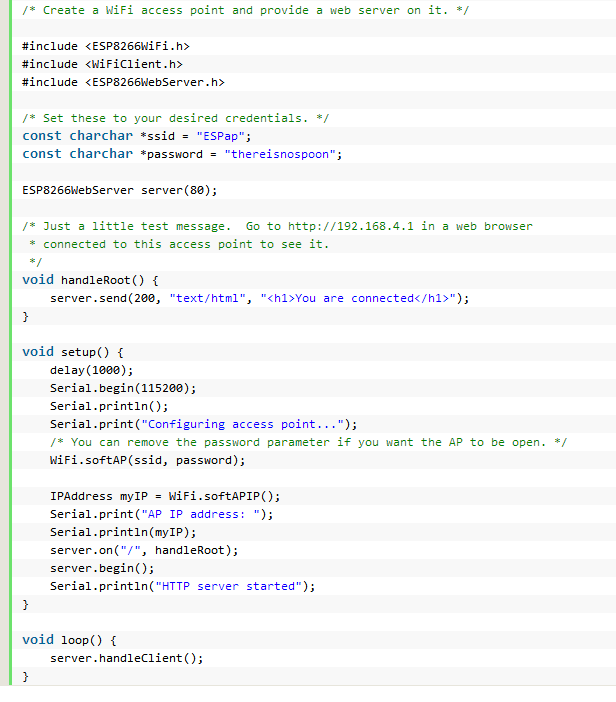
Task: Click the server.send(200, ...) line
Action: pyautogui.click(x=260, y=298)
